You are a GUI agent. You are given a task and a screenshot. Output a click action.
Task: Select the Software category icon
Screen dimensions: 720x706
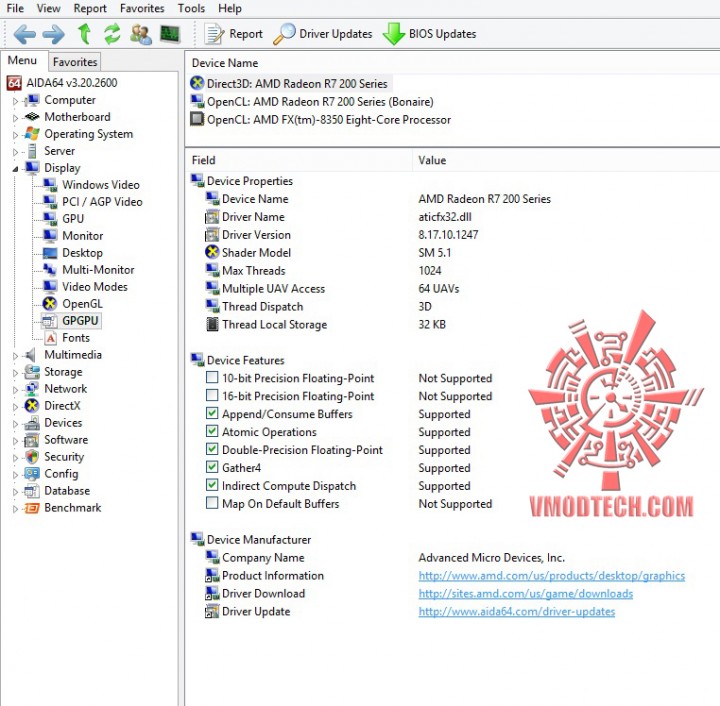coord(32,440)
